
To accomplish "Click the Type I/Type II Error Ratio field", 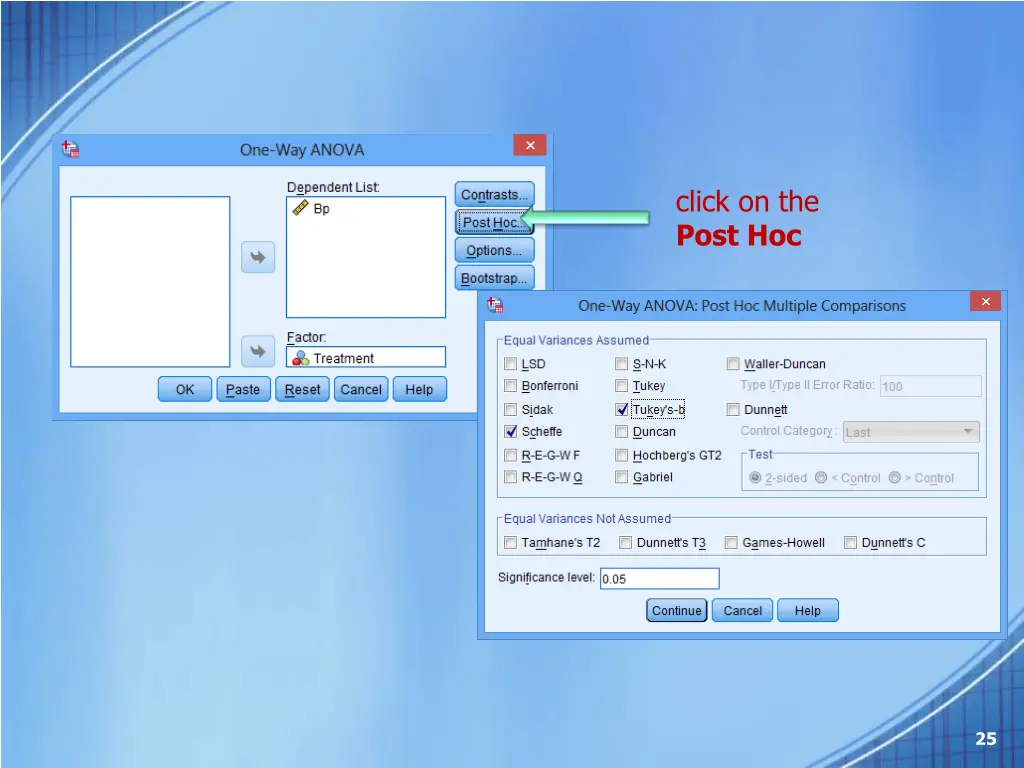I will point(931,386).
